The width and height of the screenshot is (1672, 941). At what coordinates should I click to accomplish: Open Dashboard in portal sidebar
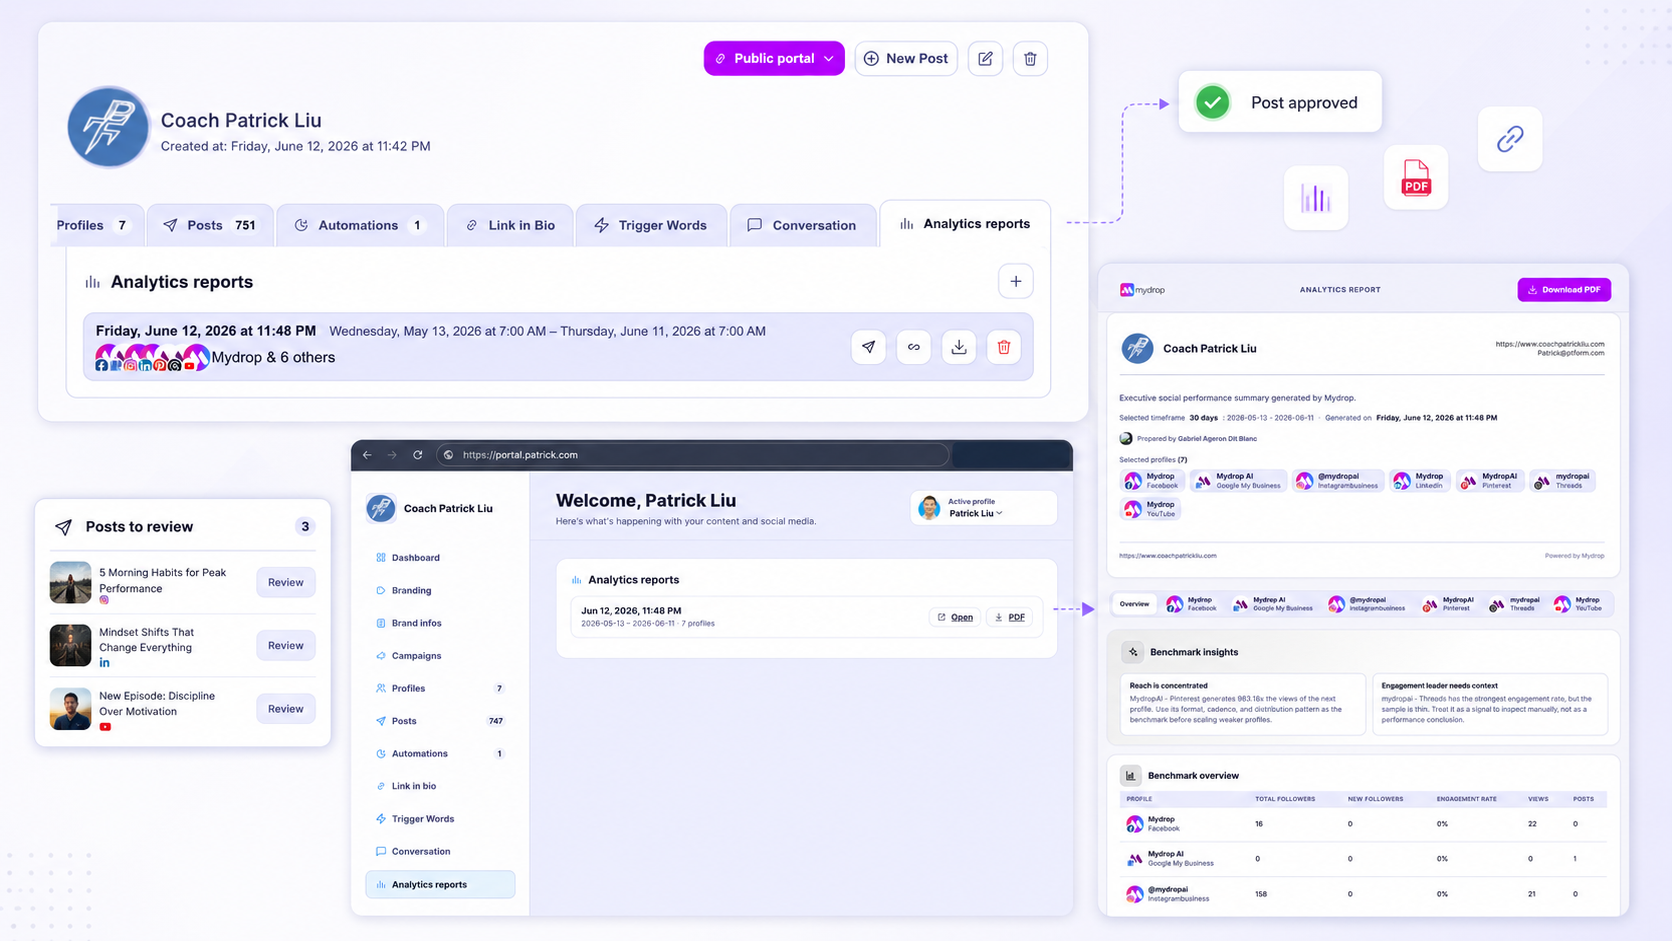(440, 557)
